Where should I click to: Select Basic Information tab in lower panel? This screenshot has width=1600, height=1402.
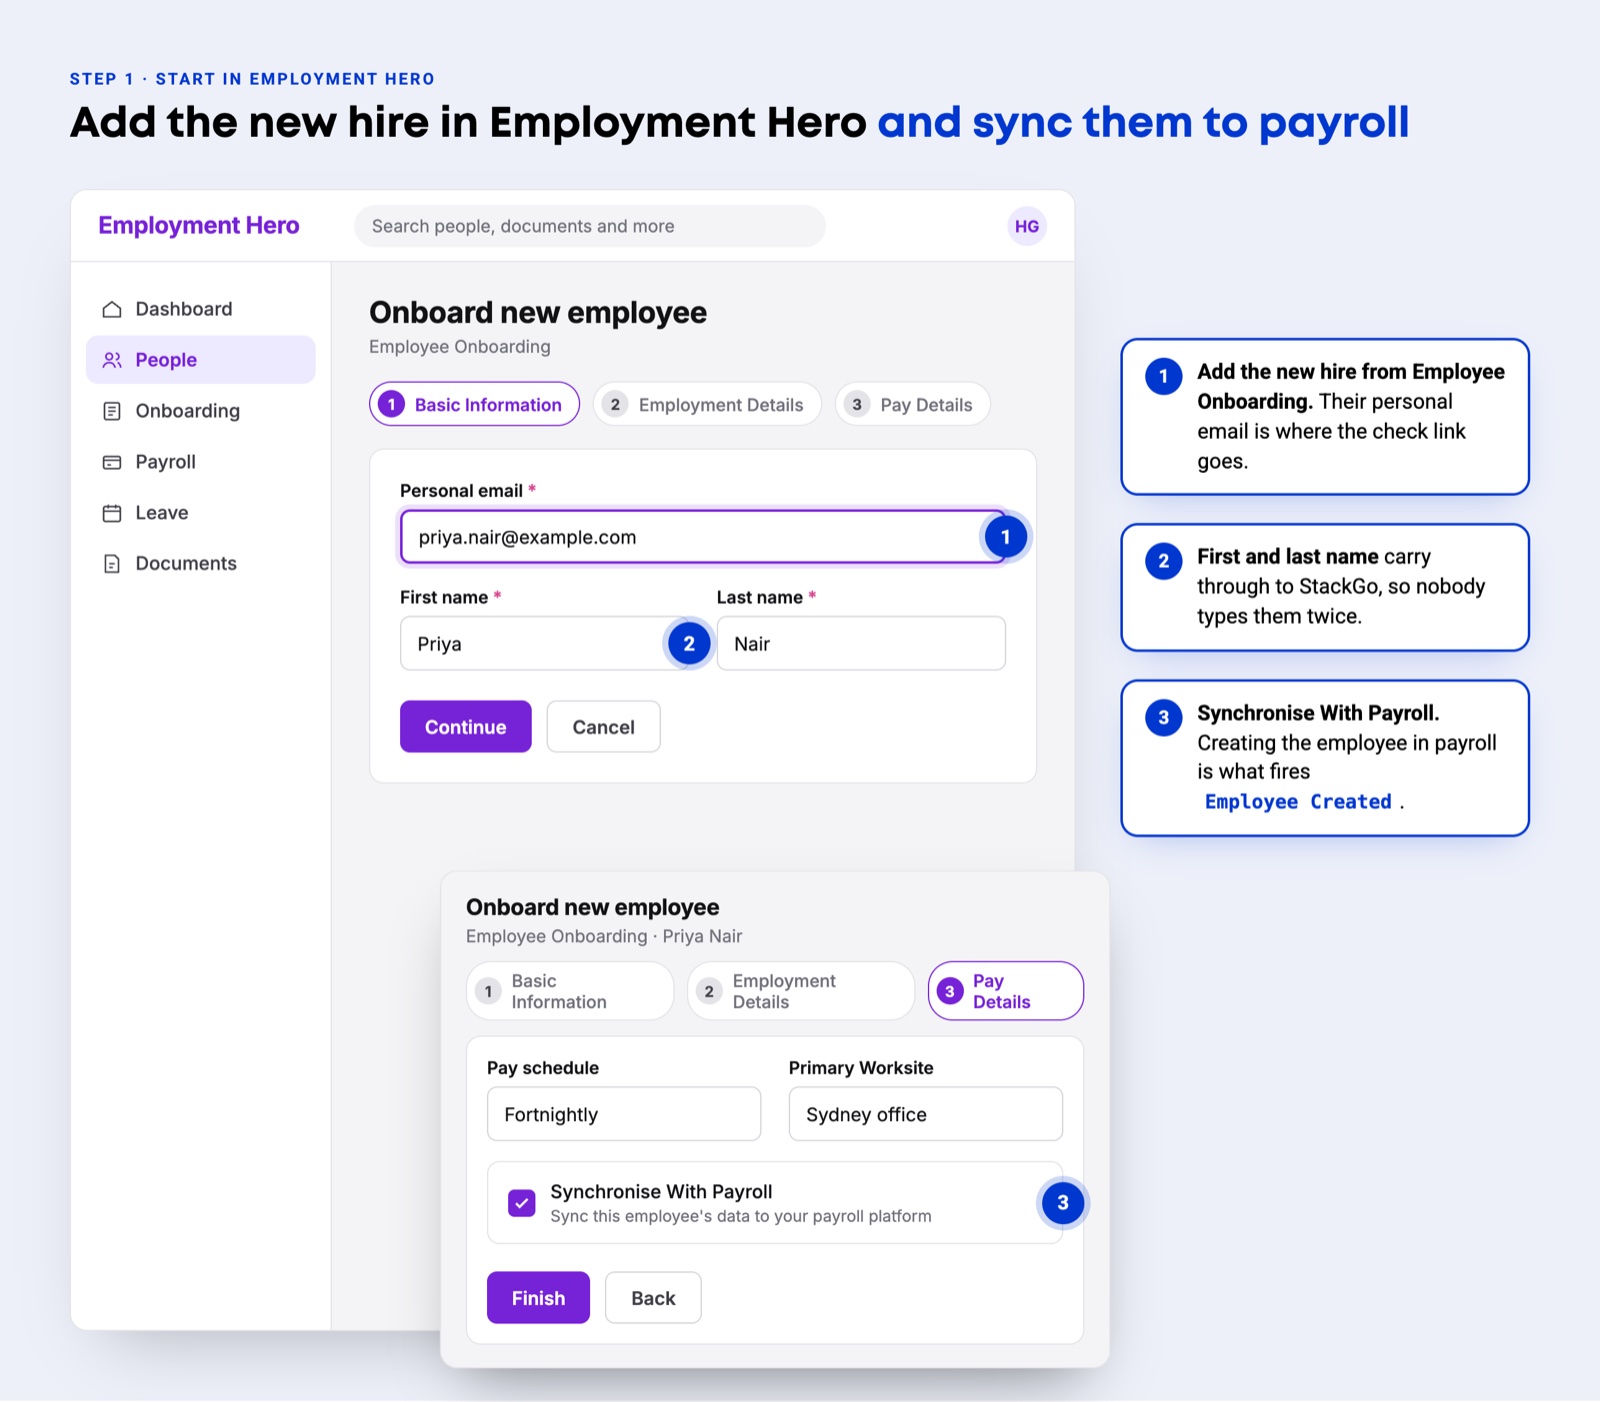point(570,991)
